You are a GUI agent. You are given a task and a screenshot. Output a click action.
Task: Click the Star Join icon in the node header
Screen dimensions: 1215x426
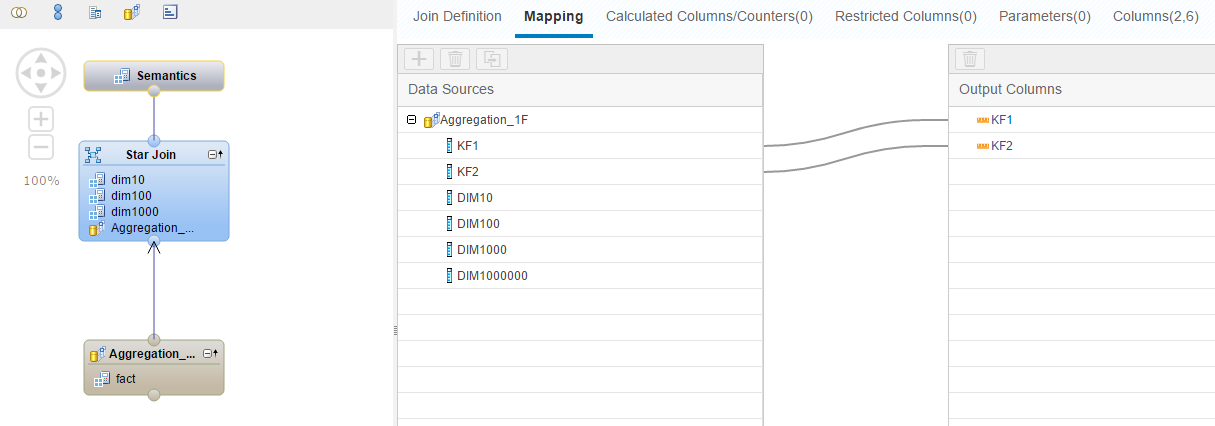(94, 154)
